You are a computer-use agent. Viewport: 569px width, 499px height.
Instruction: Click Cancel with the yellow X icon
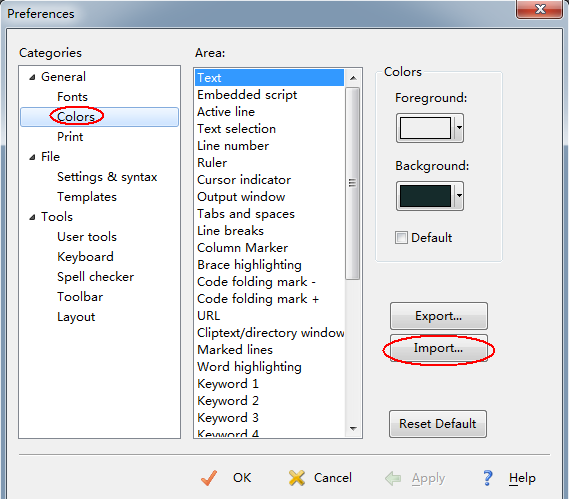click(320, 478)
